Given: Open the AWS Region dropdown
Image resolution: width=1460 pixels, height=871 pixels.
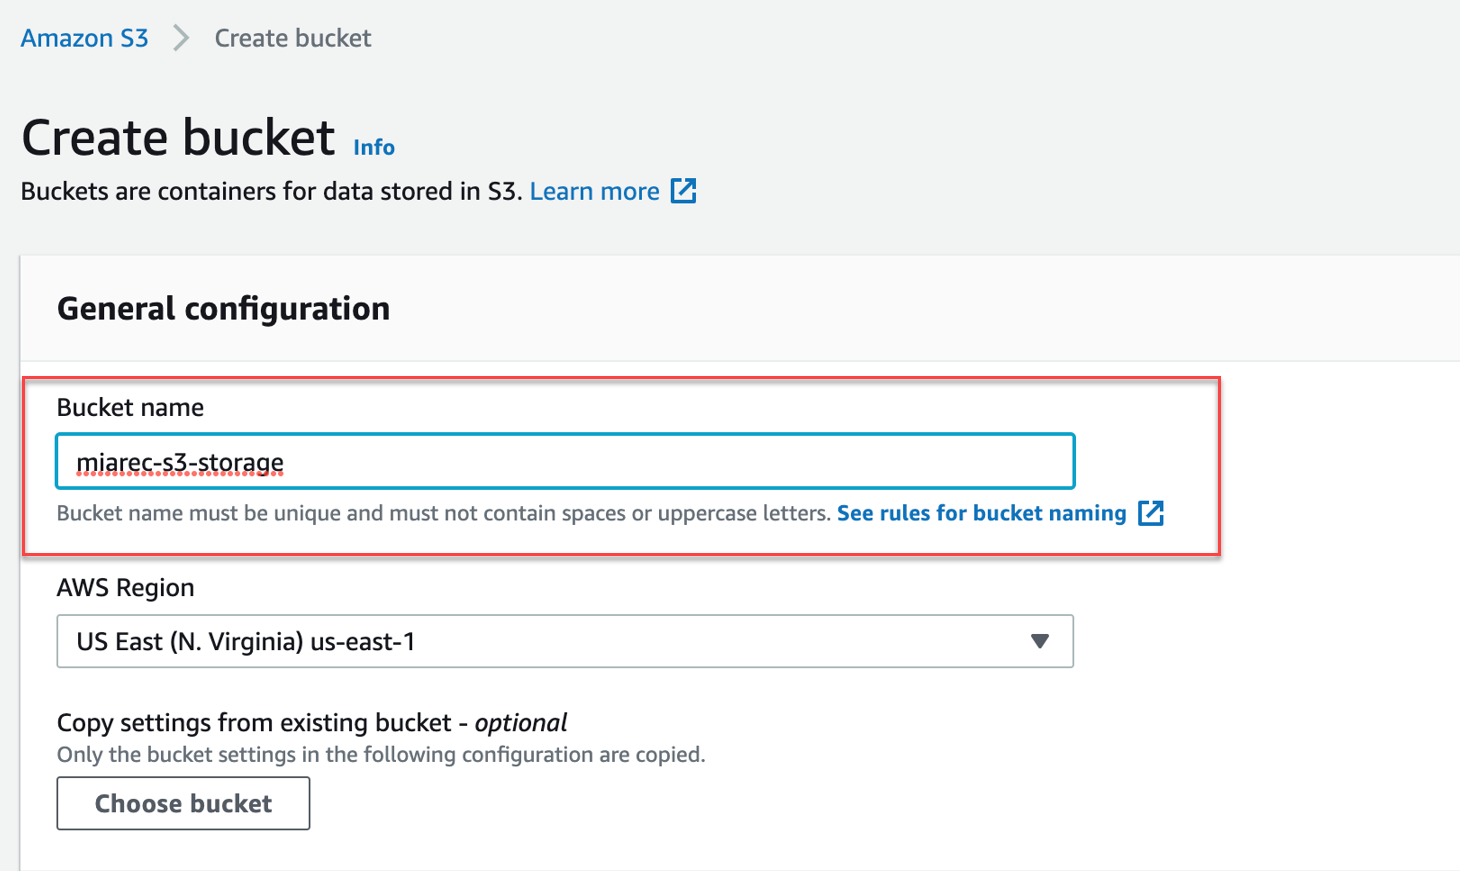Looking at the screenshot, I should tap(565, 641).
